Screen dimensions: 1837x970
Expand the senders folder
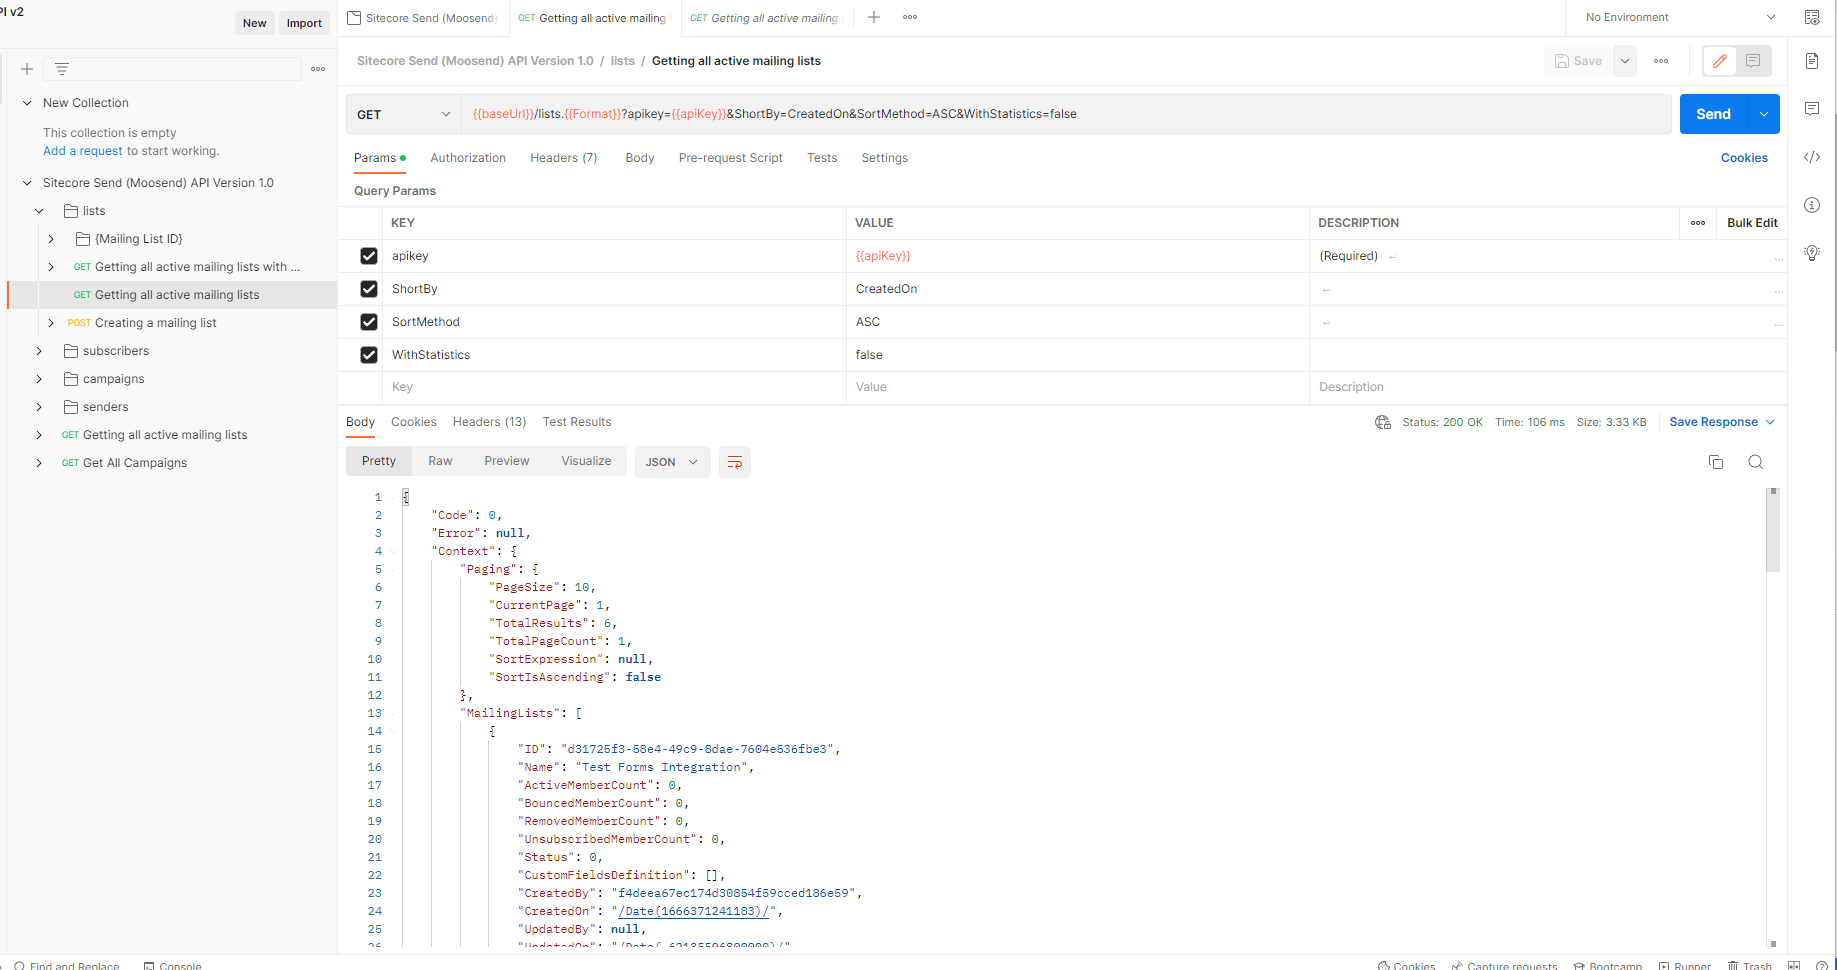[39, 407]
